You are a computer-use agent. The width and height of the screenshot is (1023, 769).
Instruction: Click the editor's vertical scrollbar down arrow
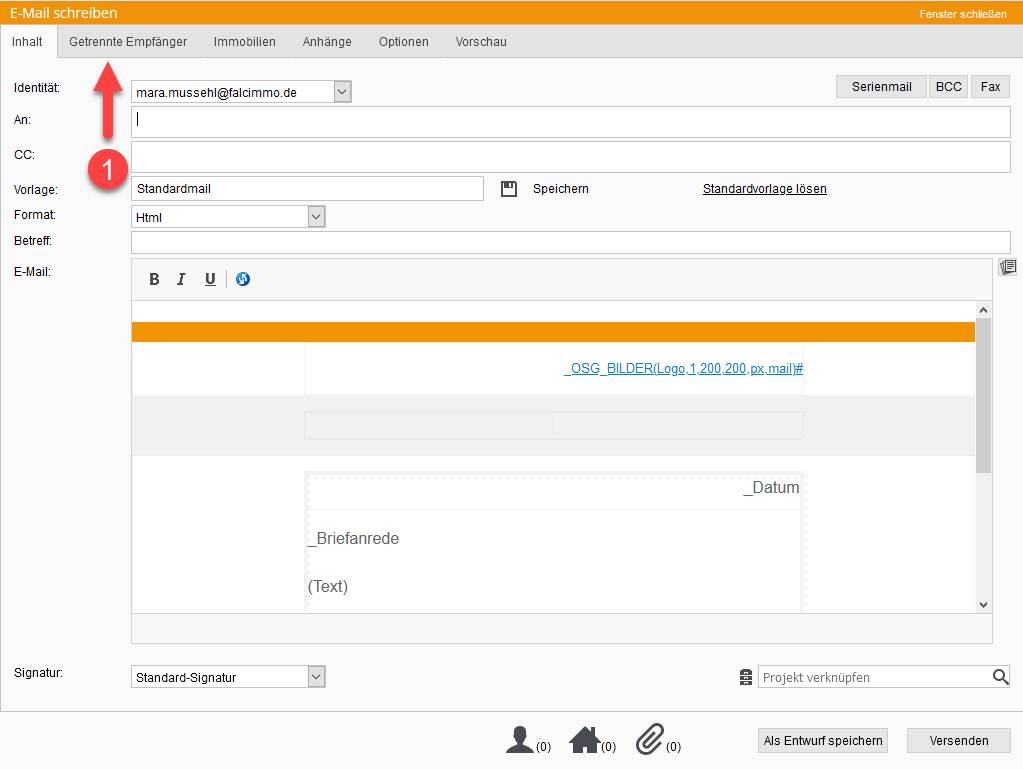point(983,604)
